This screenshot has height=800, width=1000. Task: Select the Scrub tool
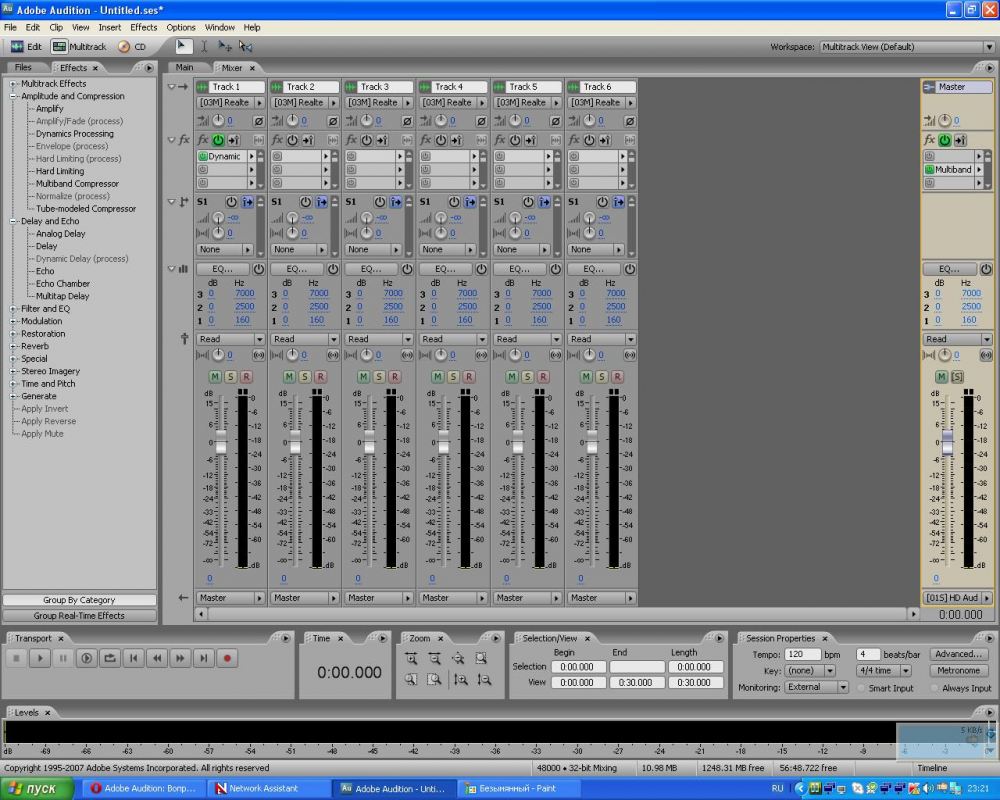tap(246, 46)
